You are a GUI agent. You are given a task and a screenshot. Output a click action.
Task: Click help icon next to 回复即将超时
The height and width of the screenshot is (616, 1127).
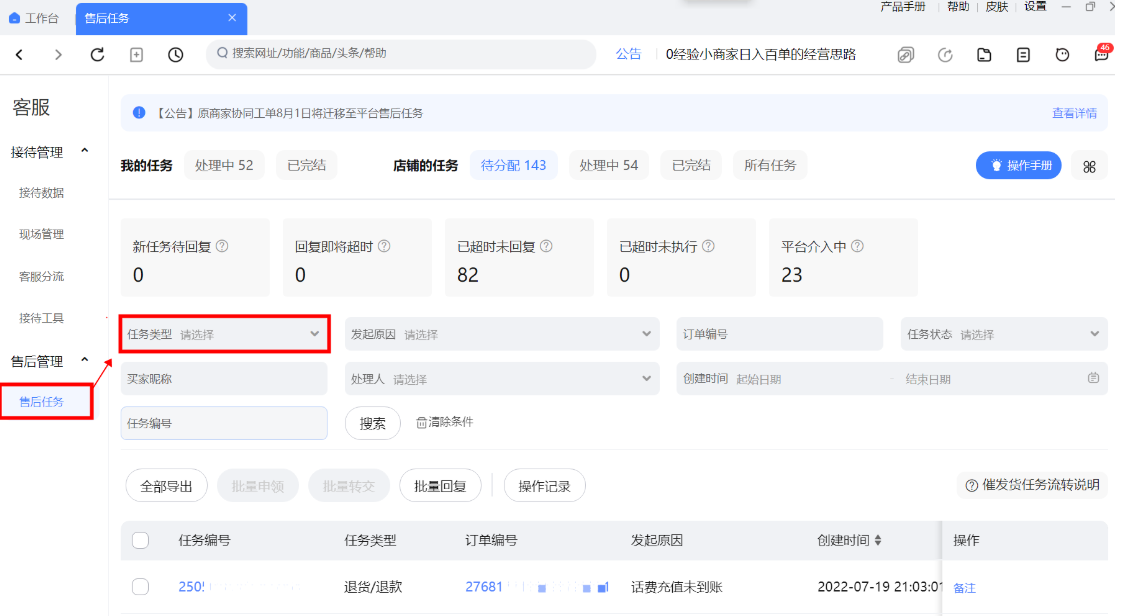pos(384,246)
